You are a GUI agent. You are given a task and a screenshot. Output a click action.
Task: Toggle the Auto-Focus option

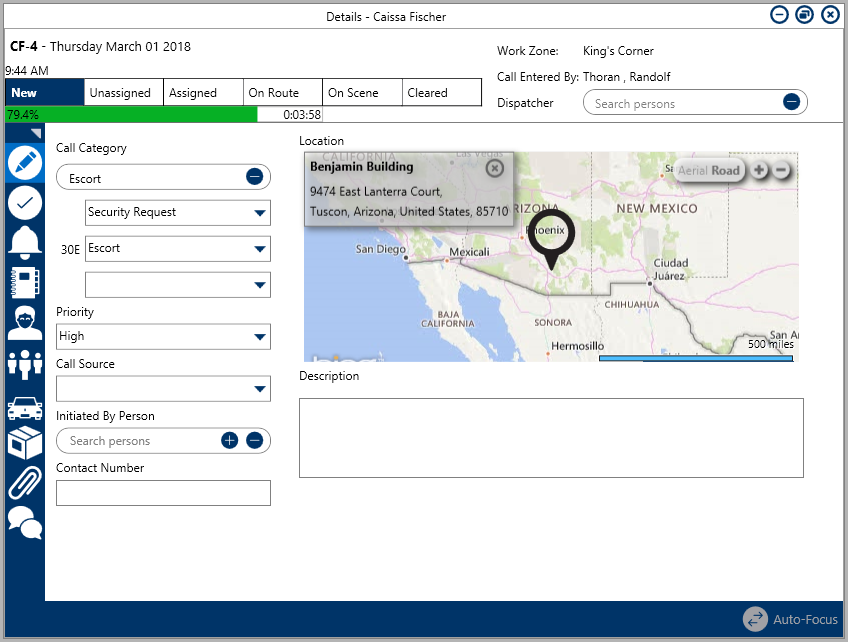pos(790,619)
